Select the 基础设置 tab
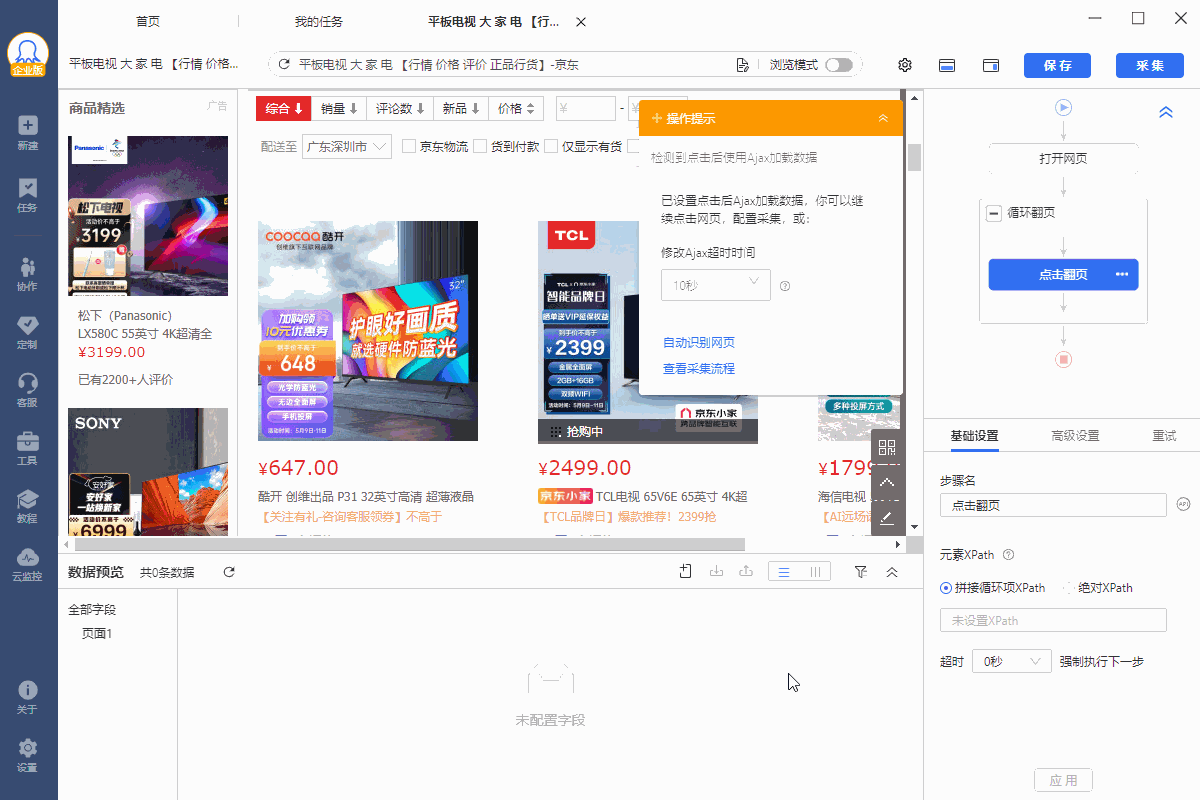Screen dimensions: 1200x800 974,436
